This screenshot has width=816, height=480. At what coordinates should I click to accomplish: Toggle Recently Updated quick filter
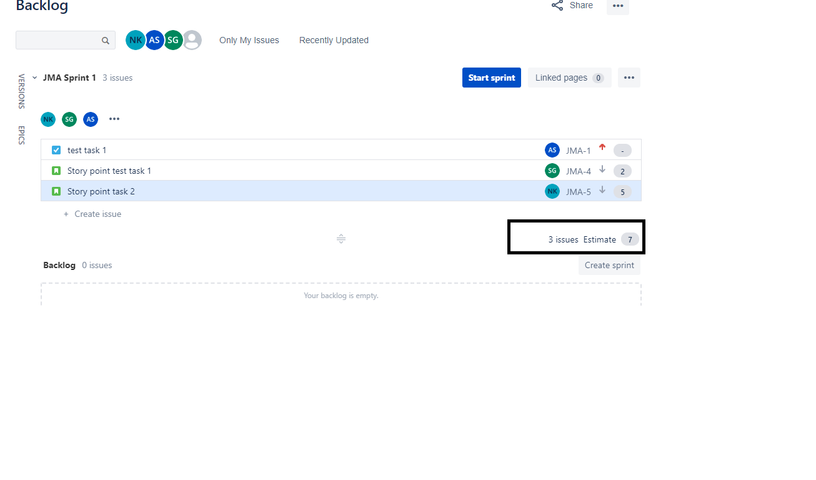[334, 40]
